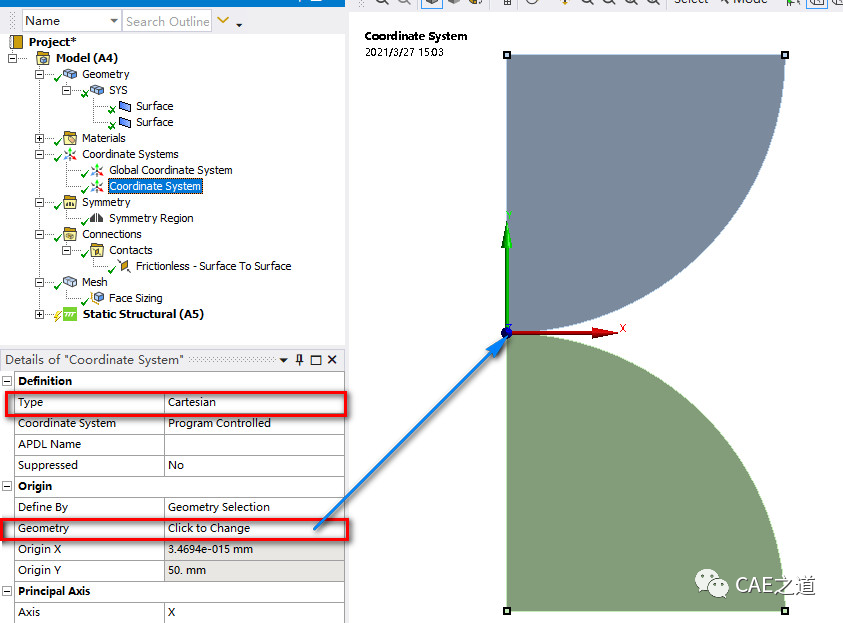Click the second Surface body icon
Viewport: 843px width, 623px height.
pos(125,122)
